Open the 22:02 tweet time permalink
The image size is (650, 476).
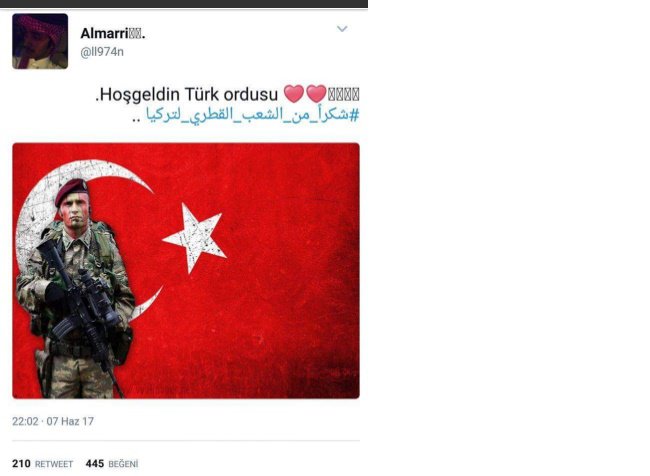click(25, 422)
